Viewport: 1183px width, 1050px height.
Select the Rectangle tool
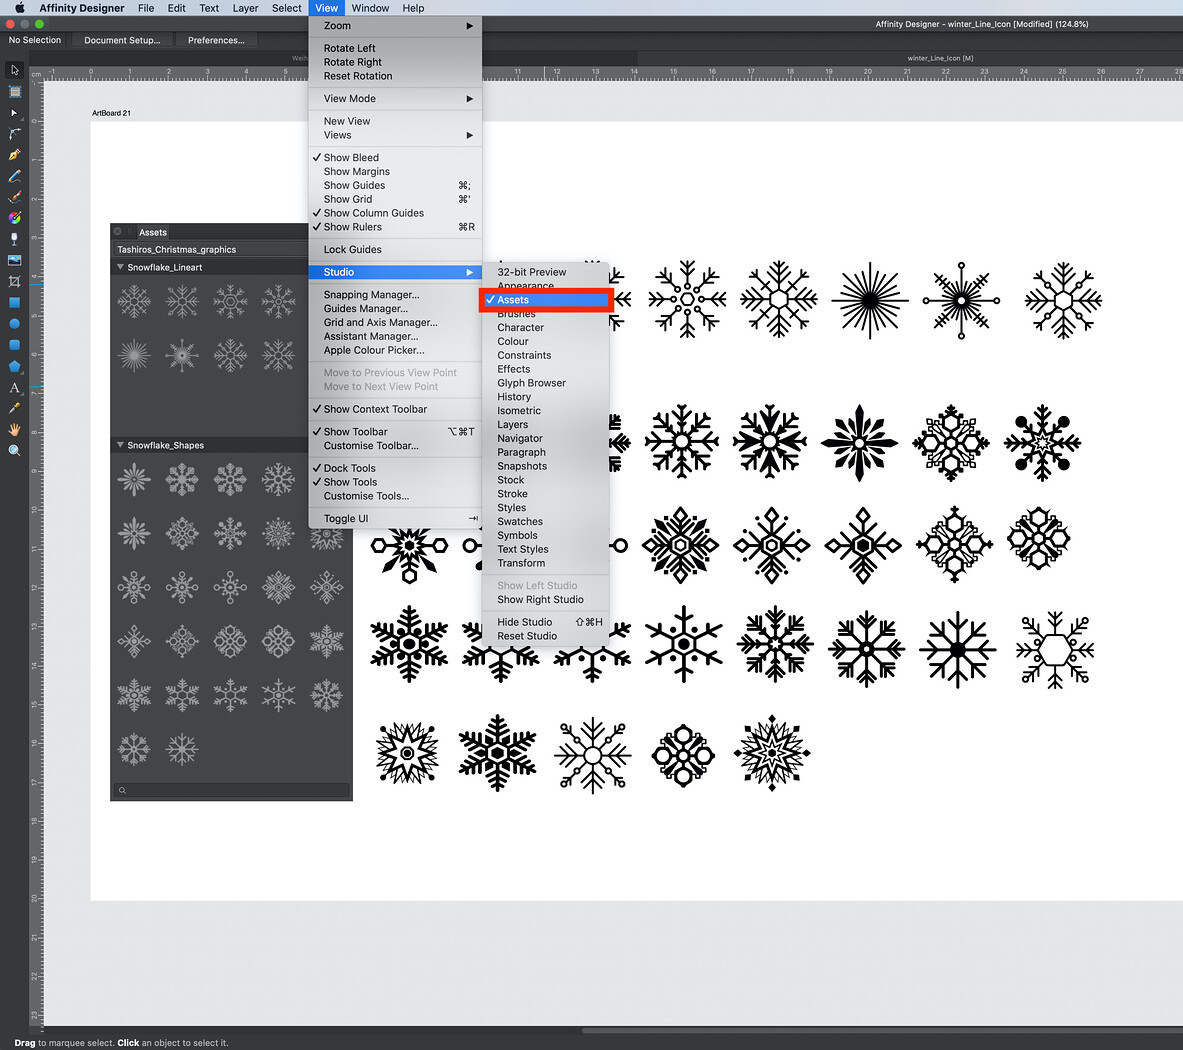14,302
